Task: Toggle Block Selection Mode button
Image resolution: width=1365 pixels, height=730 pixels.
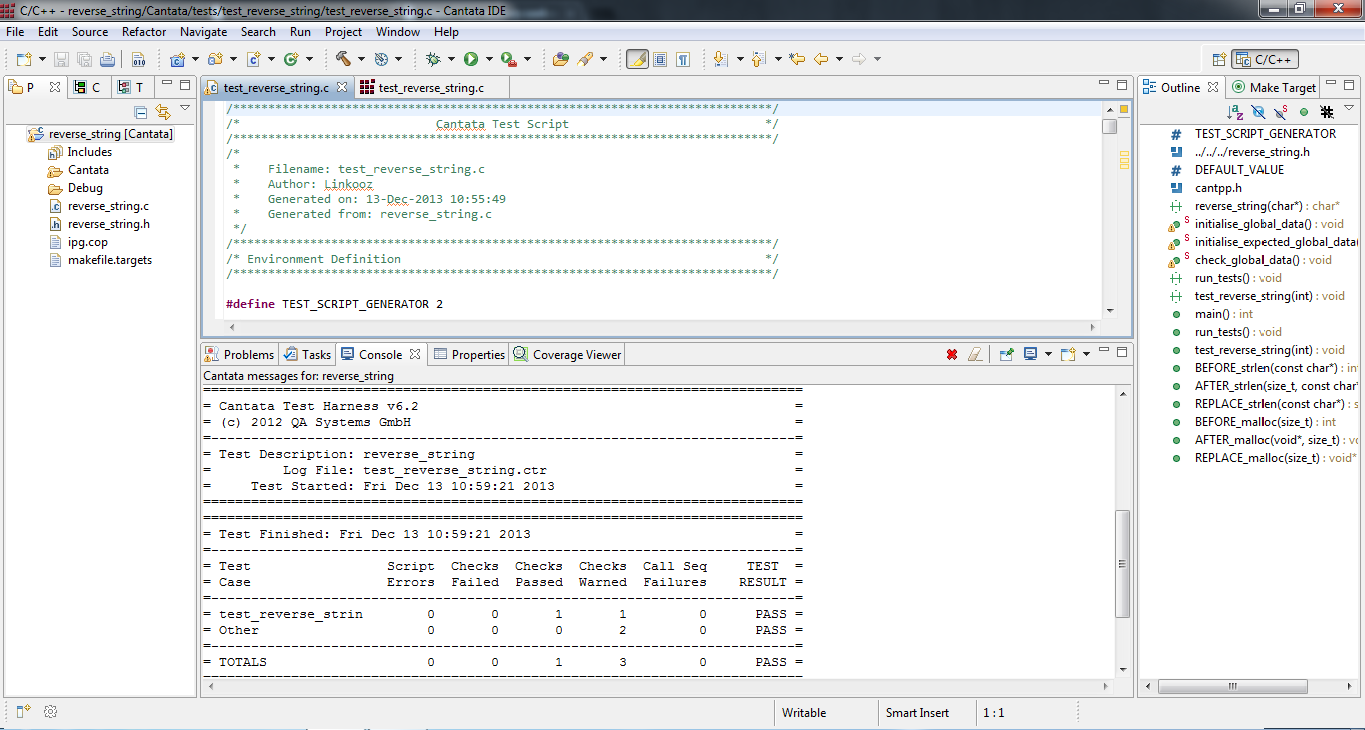Action: 660,59
